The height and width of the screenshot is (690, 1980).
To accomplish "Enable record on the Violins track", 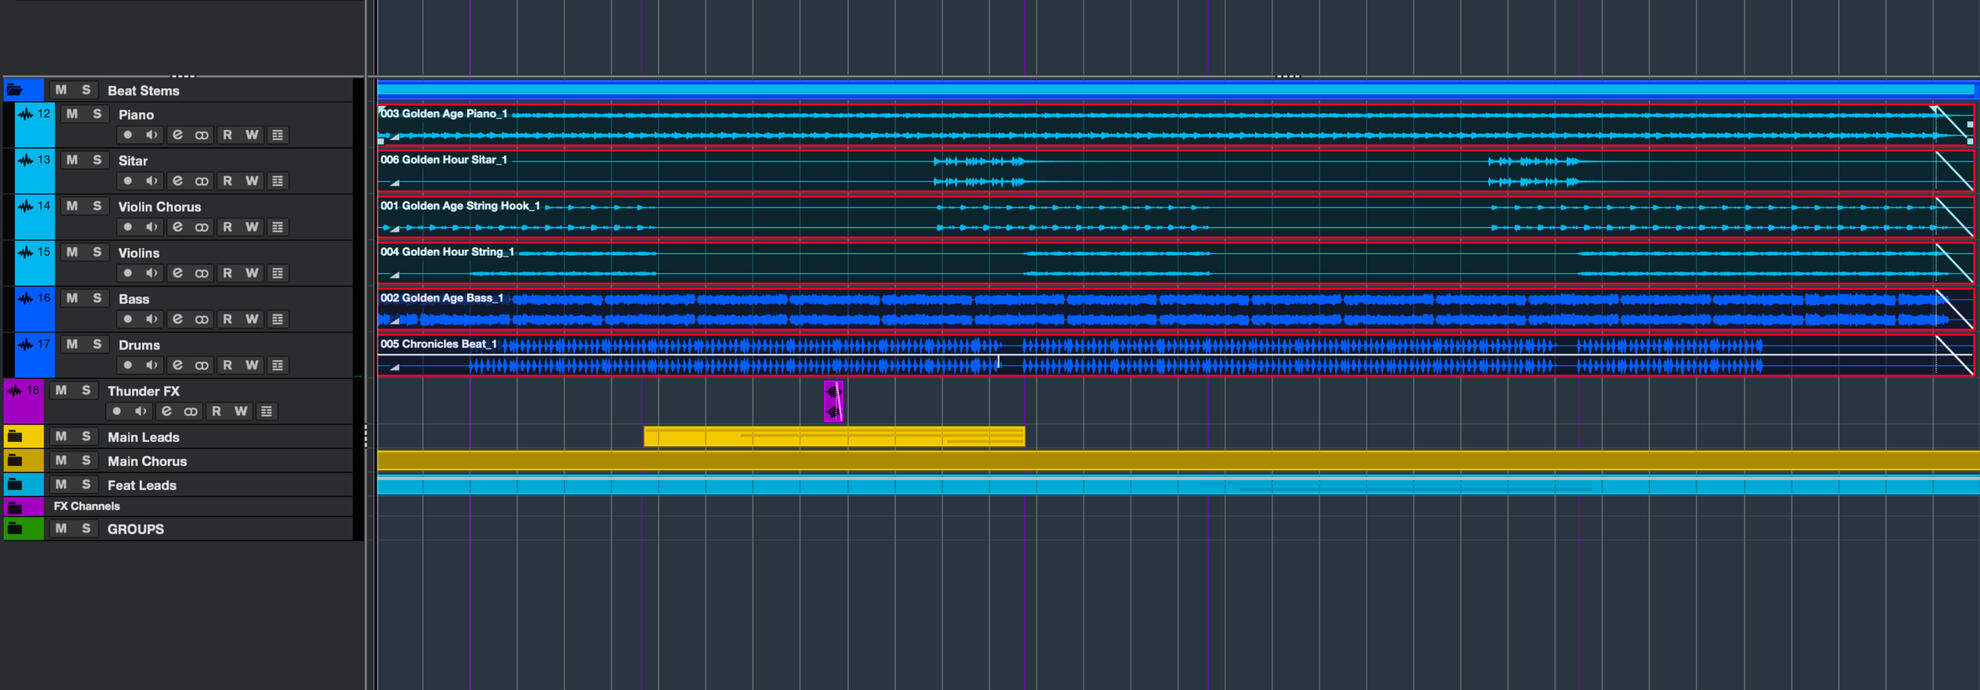I will point(127,273).
